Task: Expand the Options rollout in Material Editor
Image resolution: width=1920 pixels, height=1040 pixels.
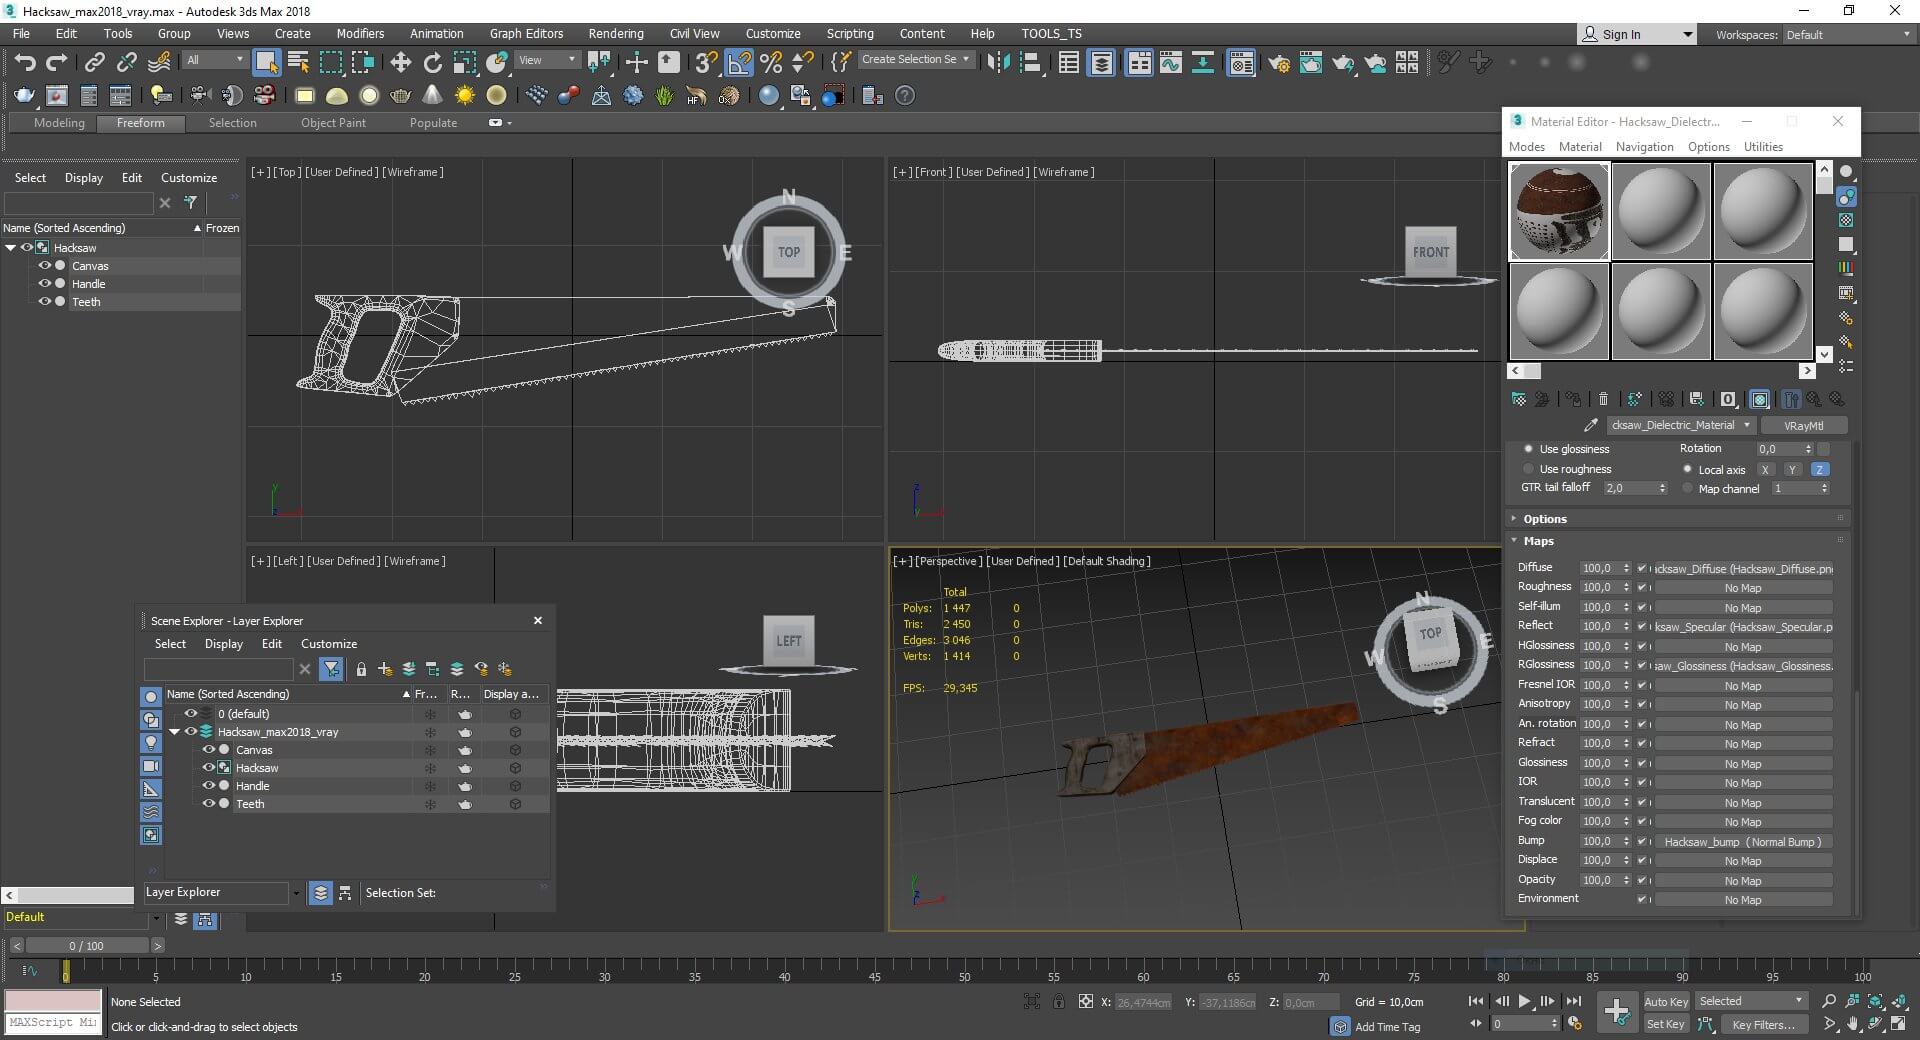Action: pyautogui.click(x=1545, y=519)
